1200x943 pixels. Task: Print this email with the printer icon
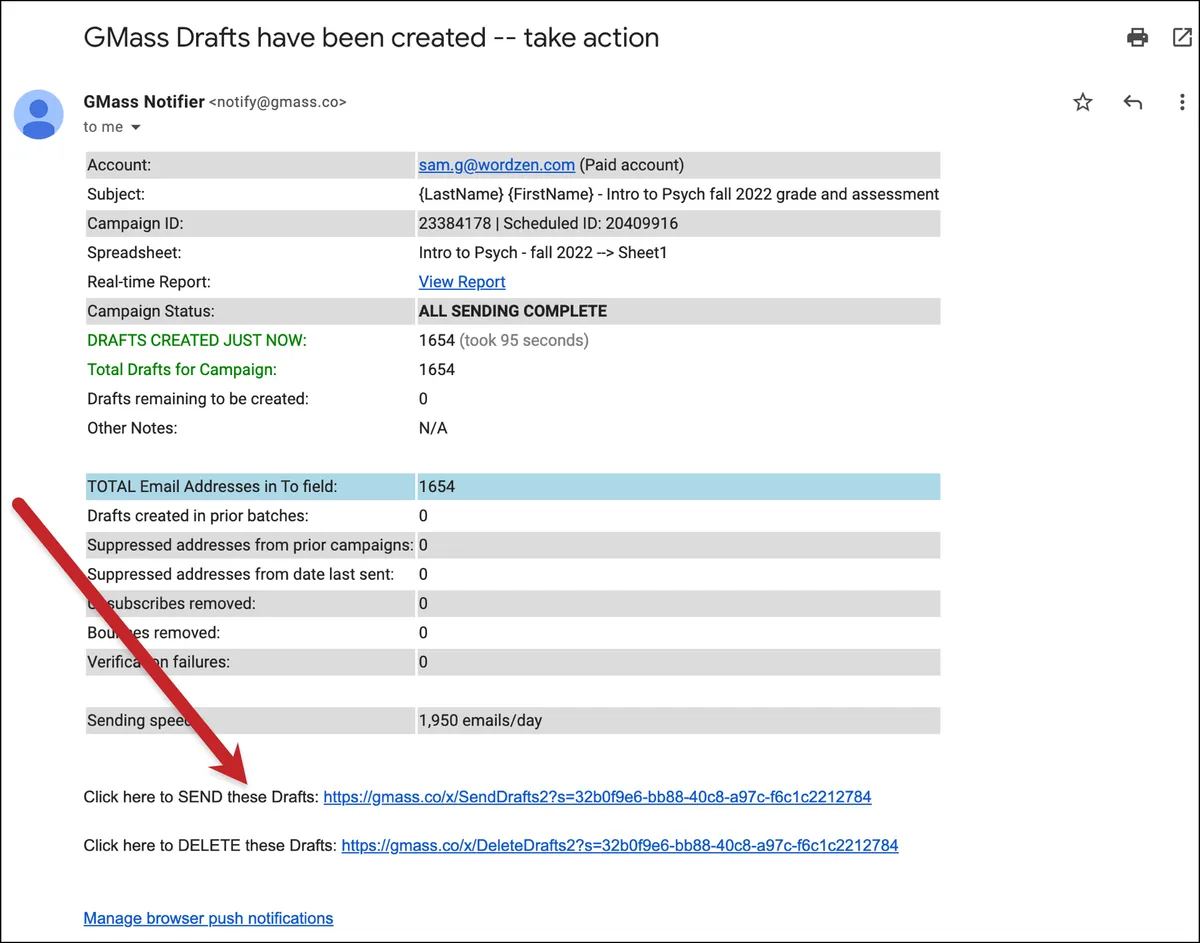(x=1137, y=38)
